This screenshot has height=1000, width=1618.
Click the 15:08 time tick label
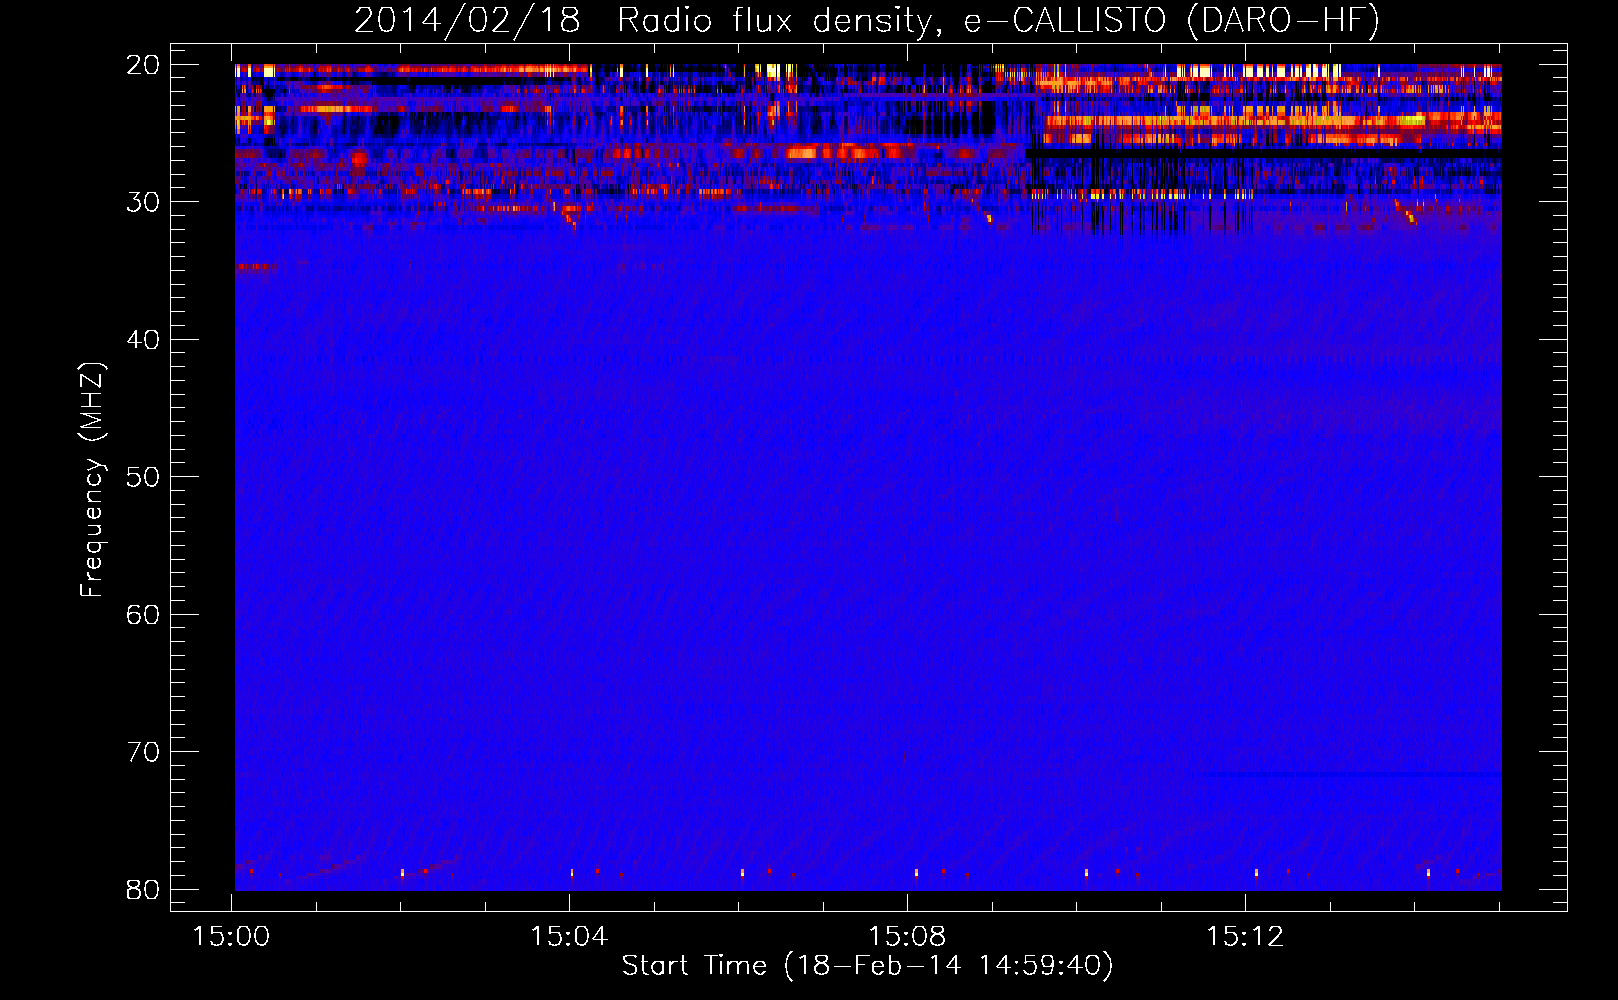click(907, 937)
